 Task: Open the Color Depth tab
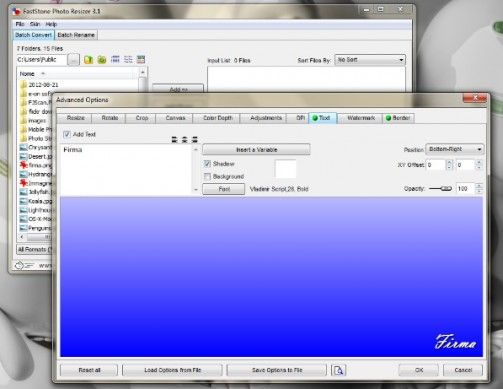217,118
